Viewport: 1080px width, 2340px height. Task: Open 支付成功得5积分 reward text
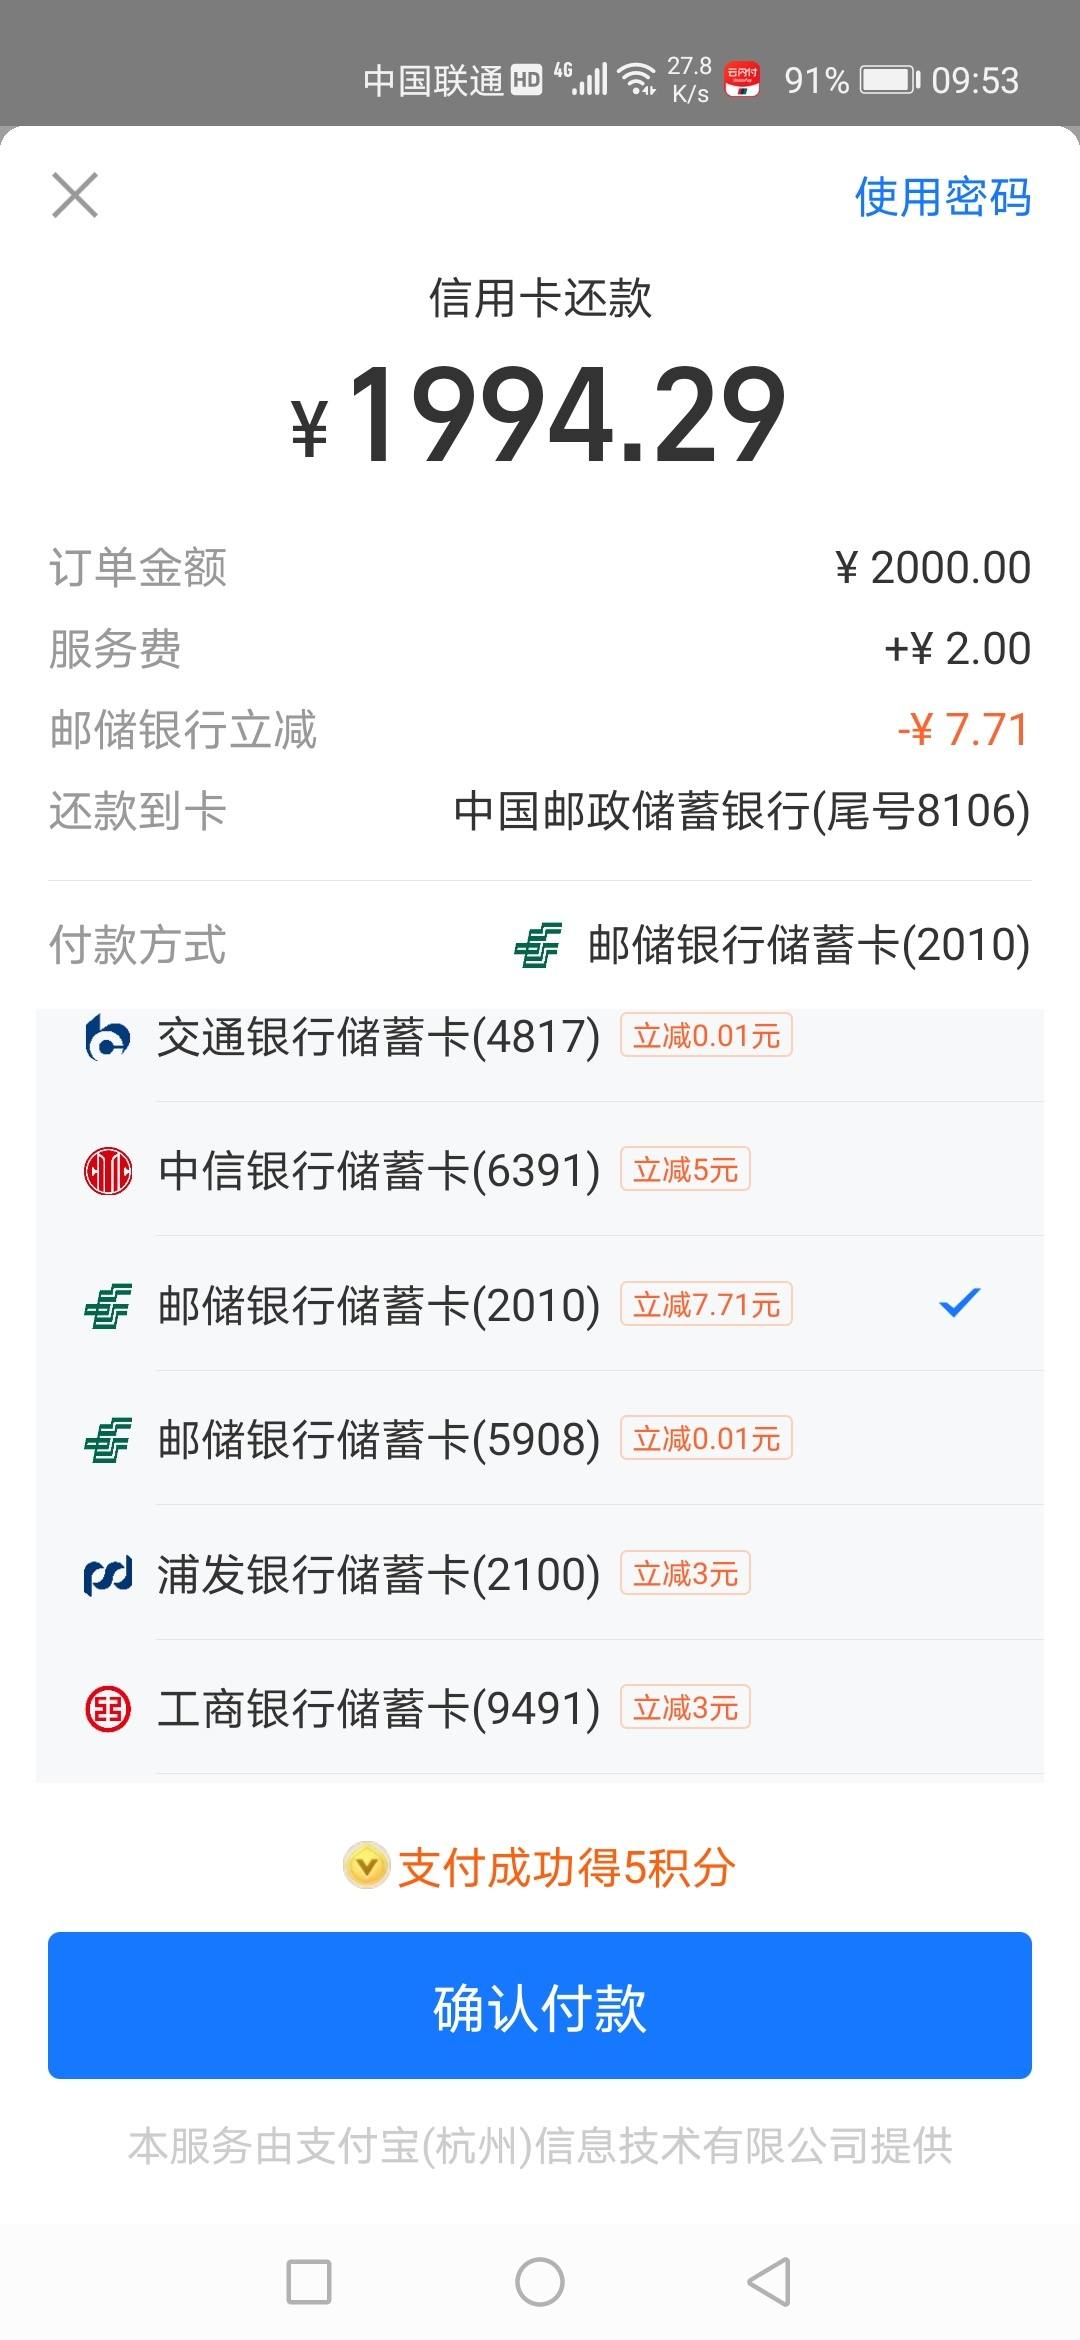click(566, 1867)
